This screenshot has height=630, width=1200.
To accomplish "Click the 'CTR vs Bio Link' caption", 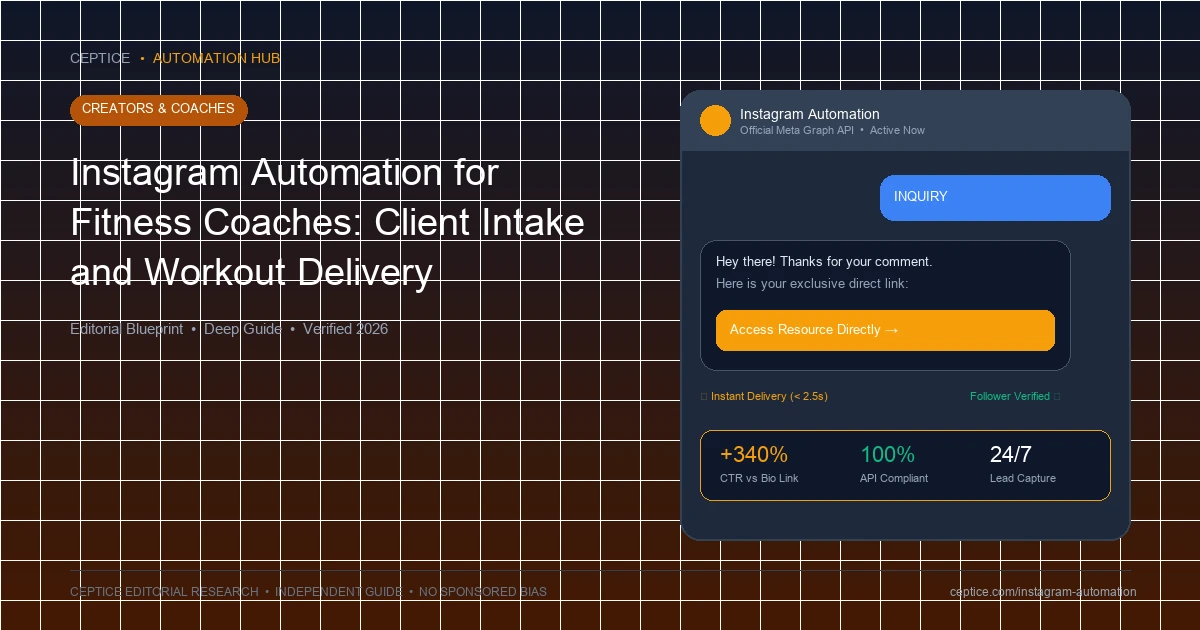I will pos(759,478).
